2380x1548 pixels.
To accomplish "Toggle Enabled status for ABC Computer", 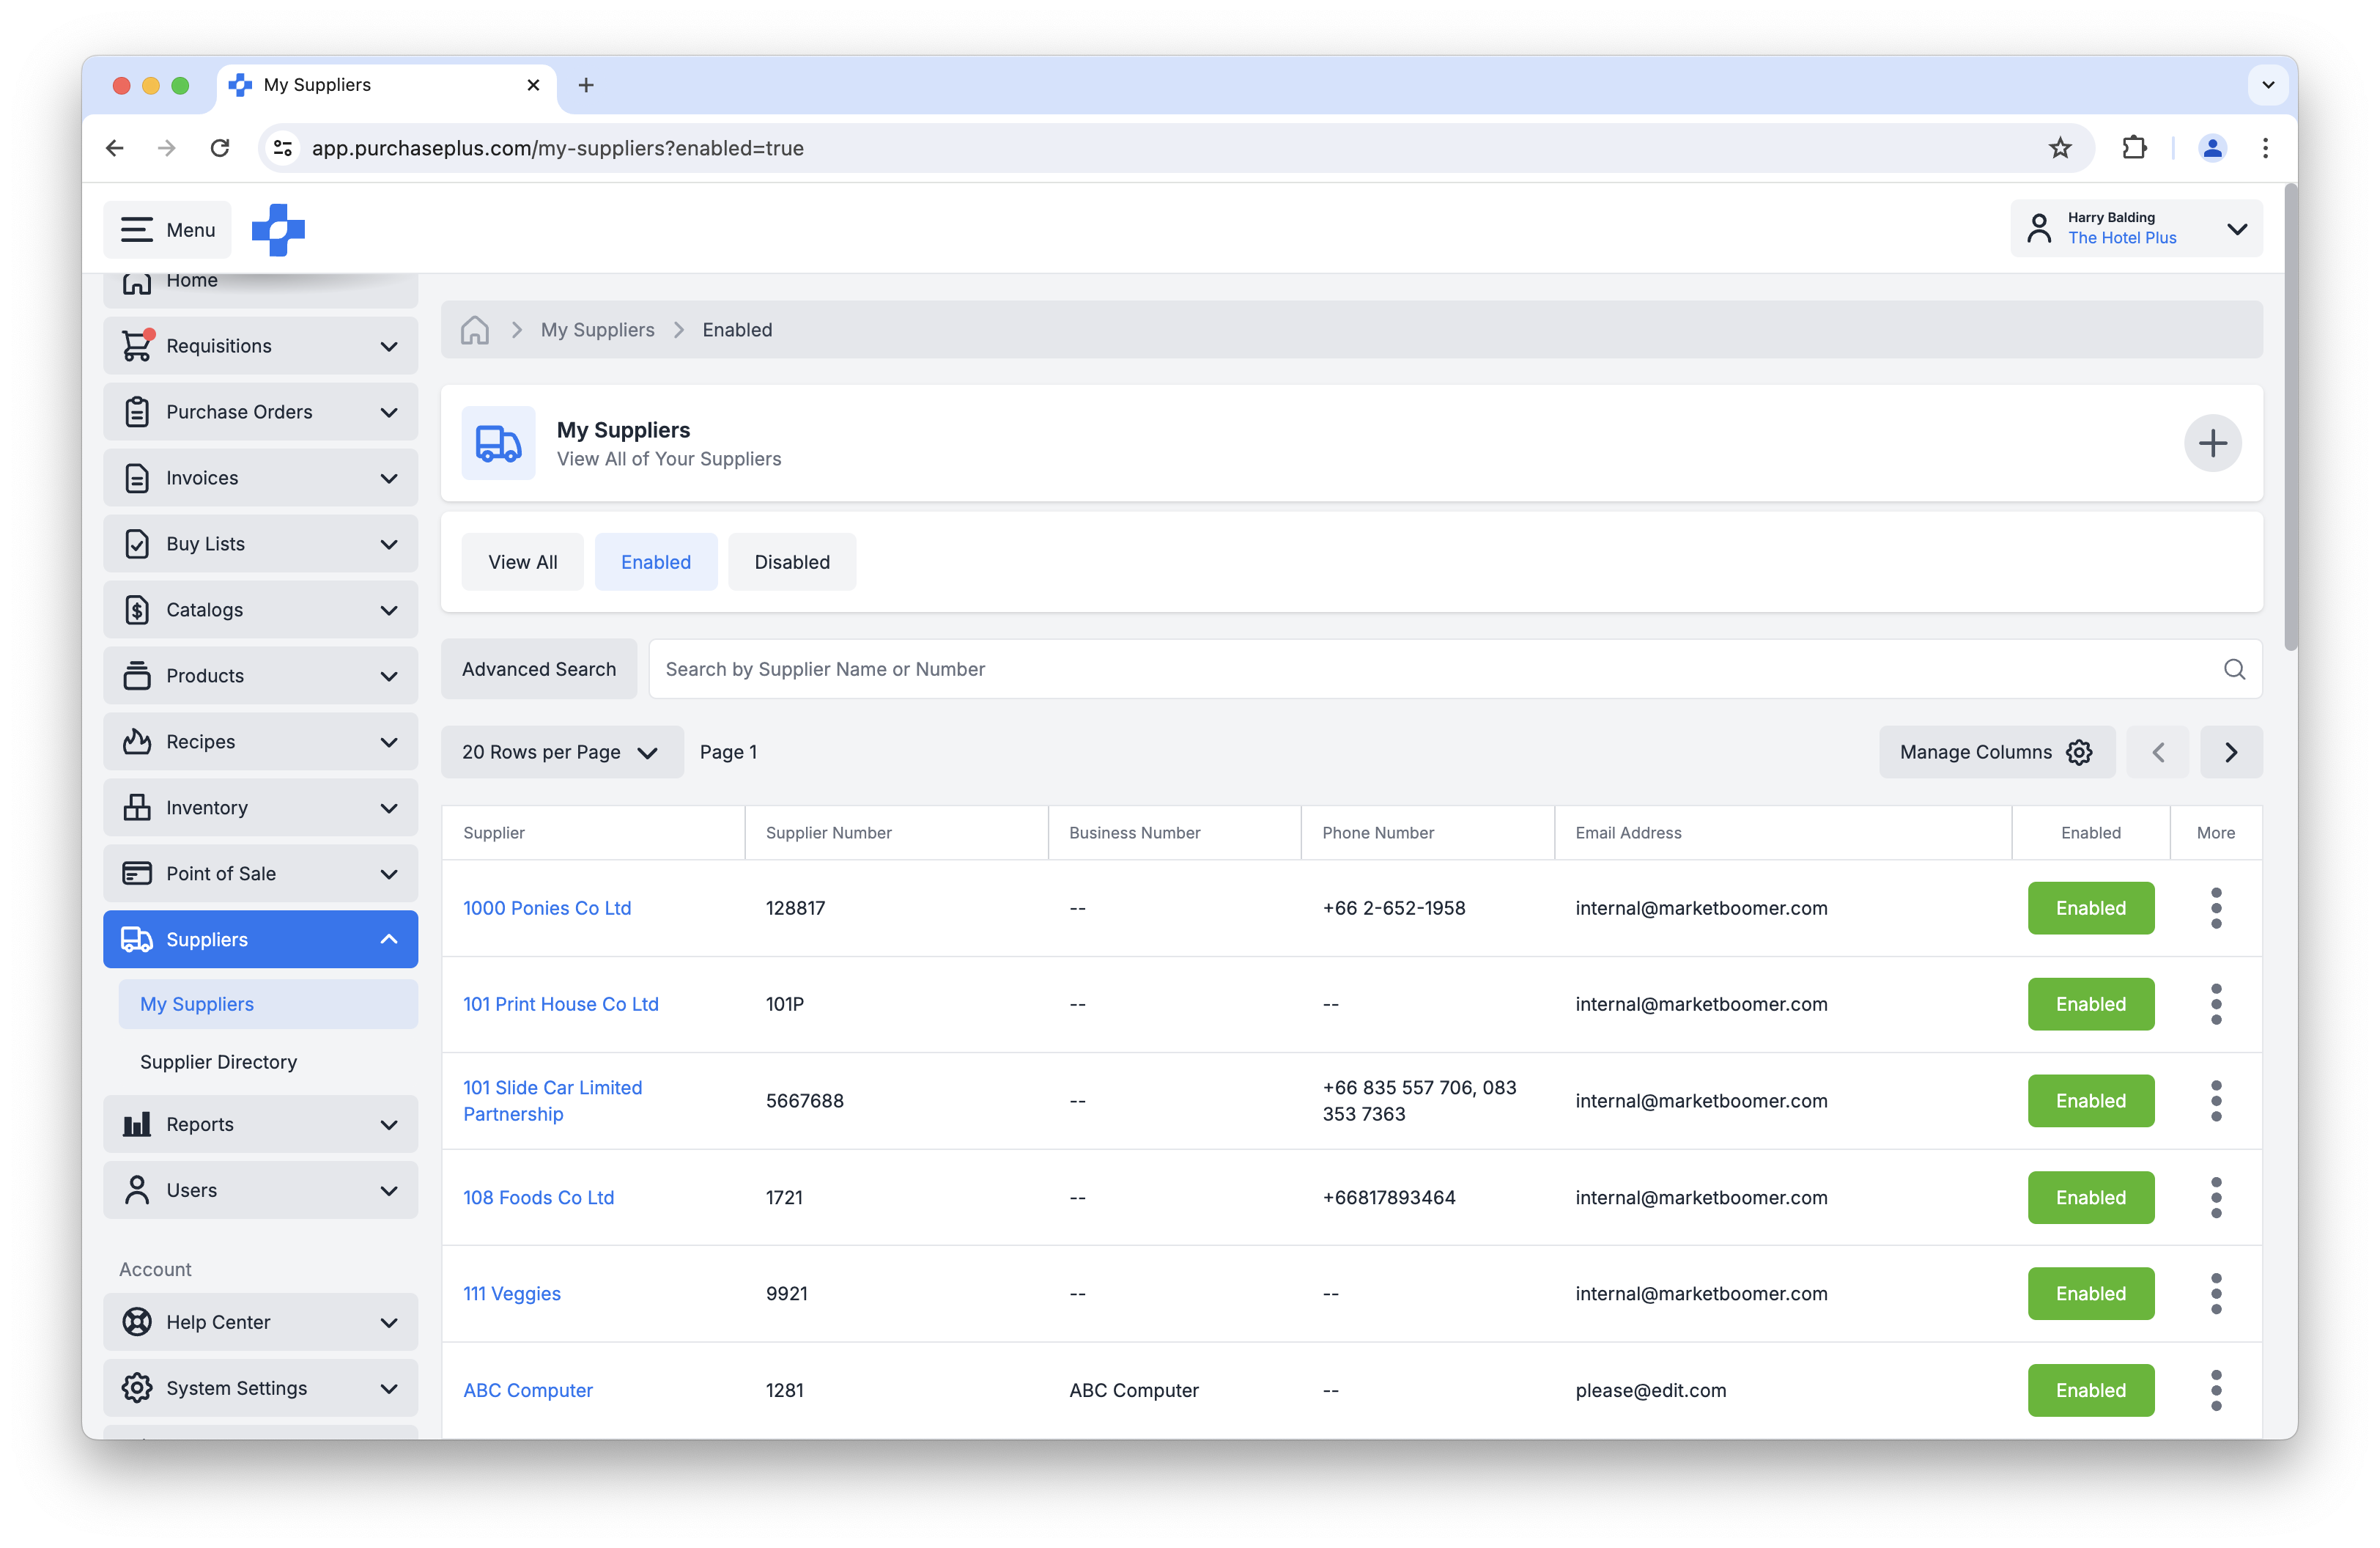I will (x=2090, y=1390).
